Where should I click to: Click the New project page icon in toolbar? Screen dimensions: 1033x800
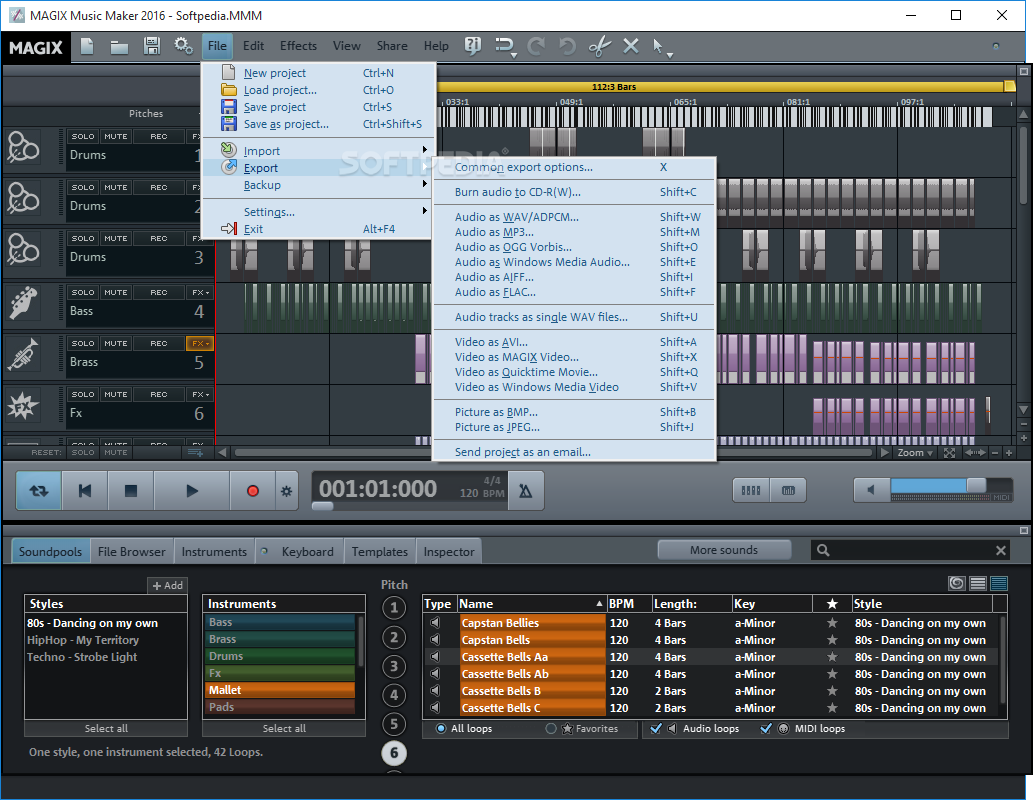coord(87,46)
